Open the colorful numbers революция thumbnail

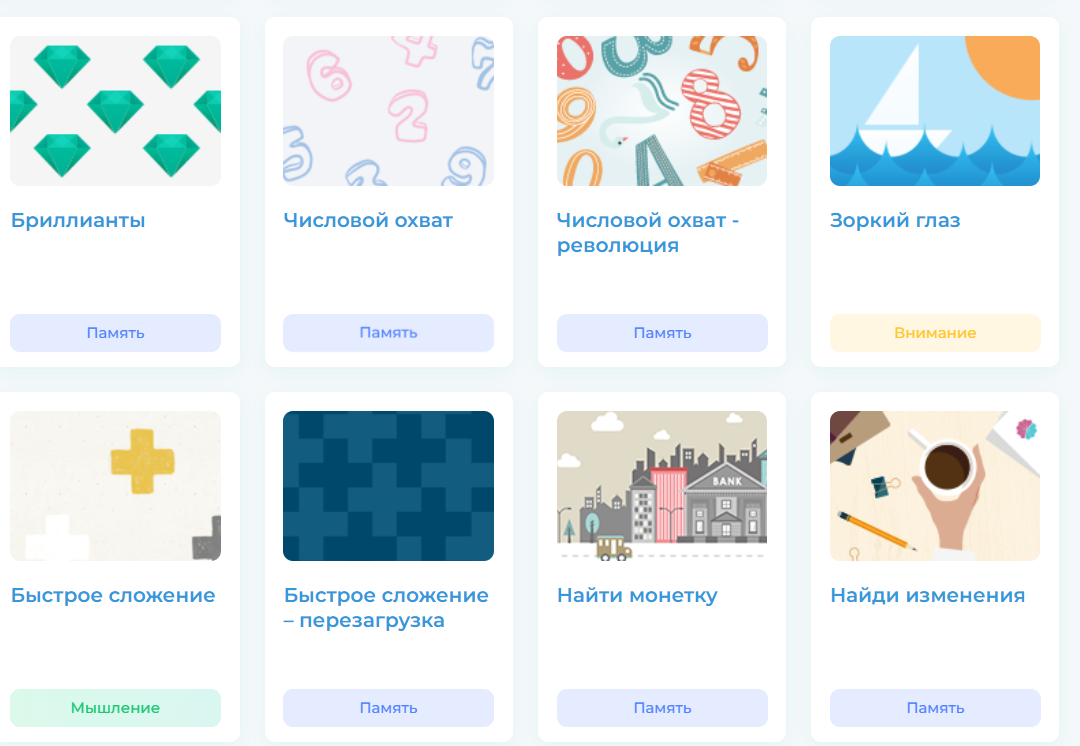(662, 111)
